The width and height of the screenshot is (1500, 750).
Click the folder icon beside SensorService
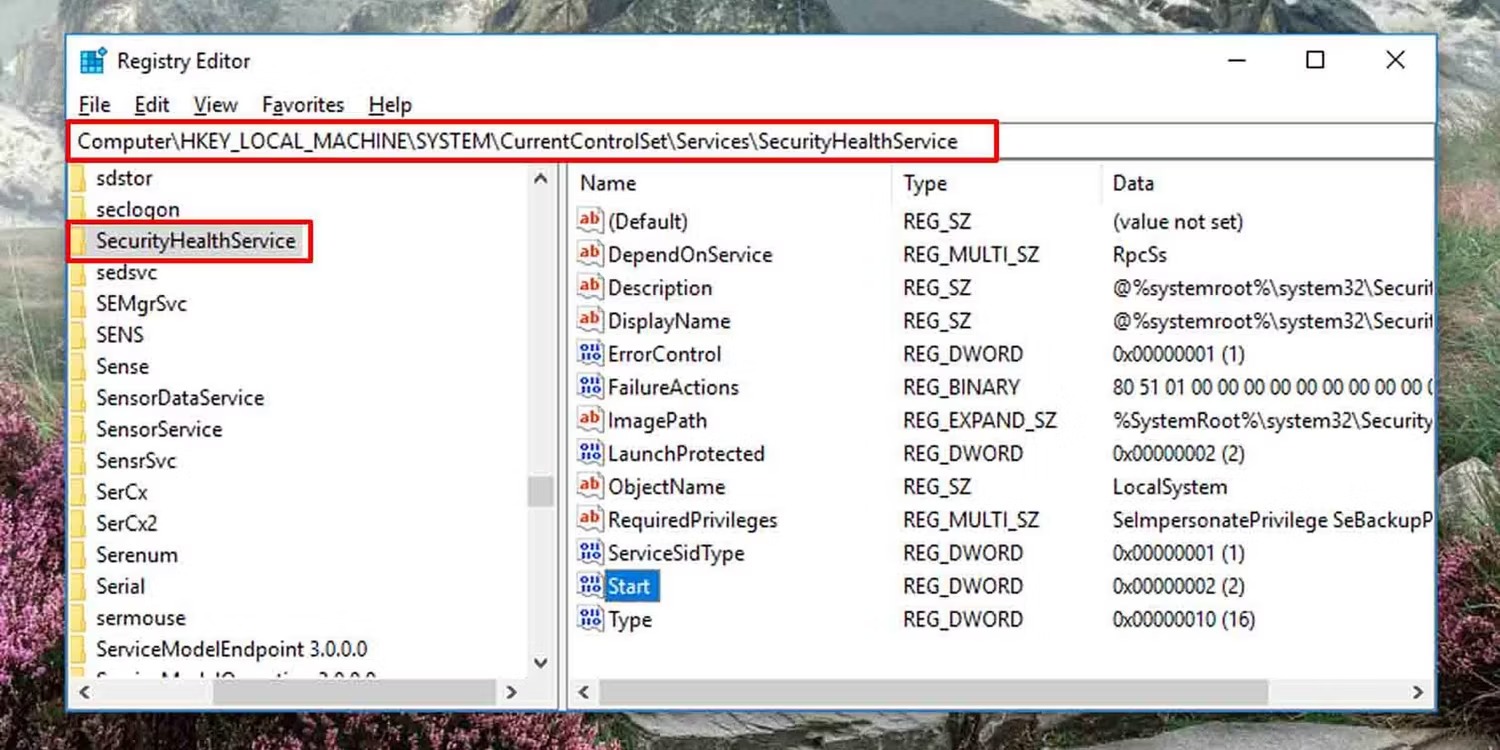[79, 429]
